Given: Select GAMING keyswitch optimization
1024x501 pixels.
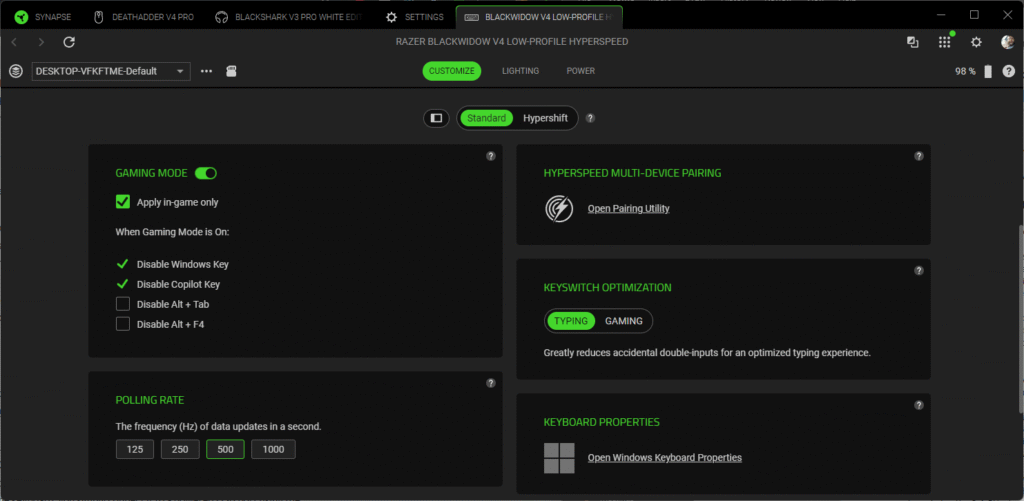Looking at the screenshot, I should click(624, 321).
